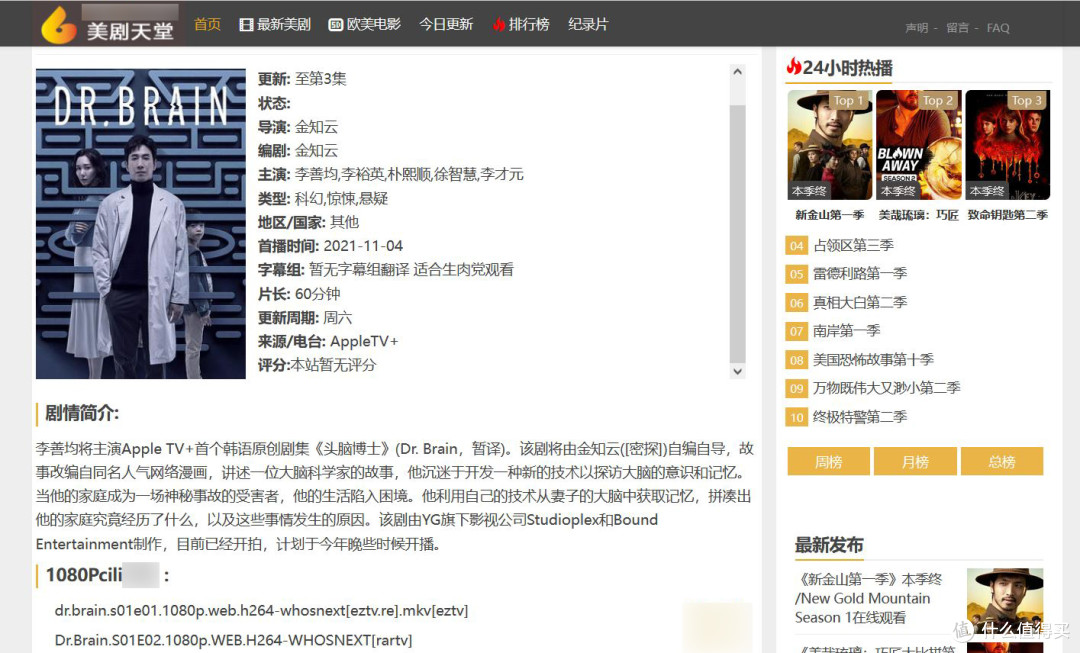Viewport: 1080px width, 653px height.
Task: Open Top 3 致命钥匙第二季 poster
Action: (x=1008, y=145)
